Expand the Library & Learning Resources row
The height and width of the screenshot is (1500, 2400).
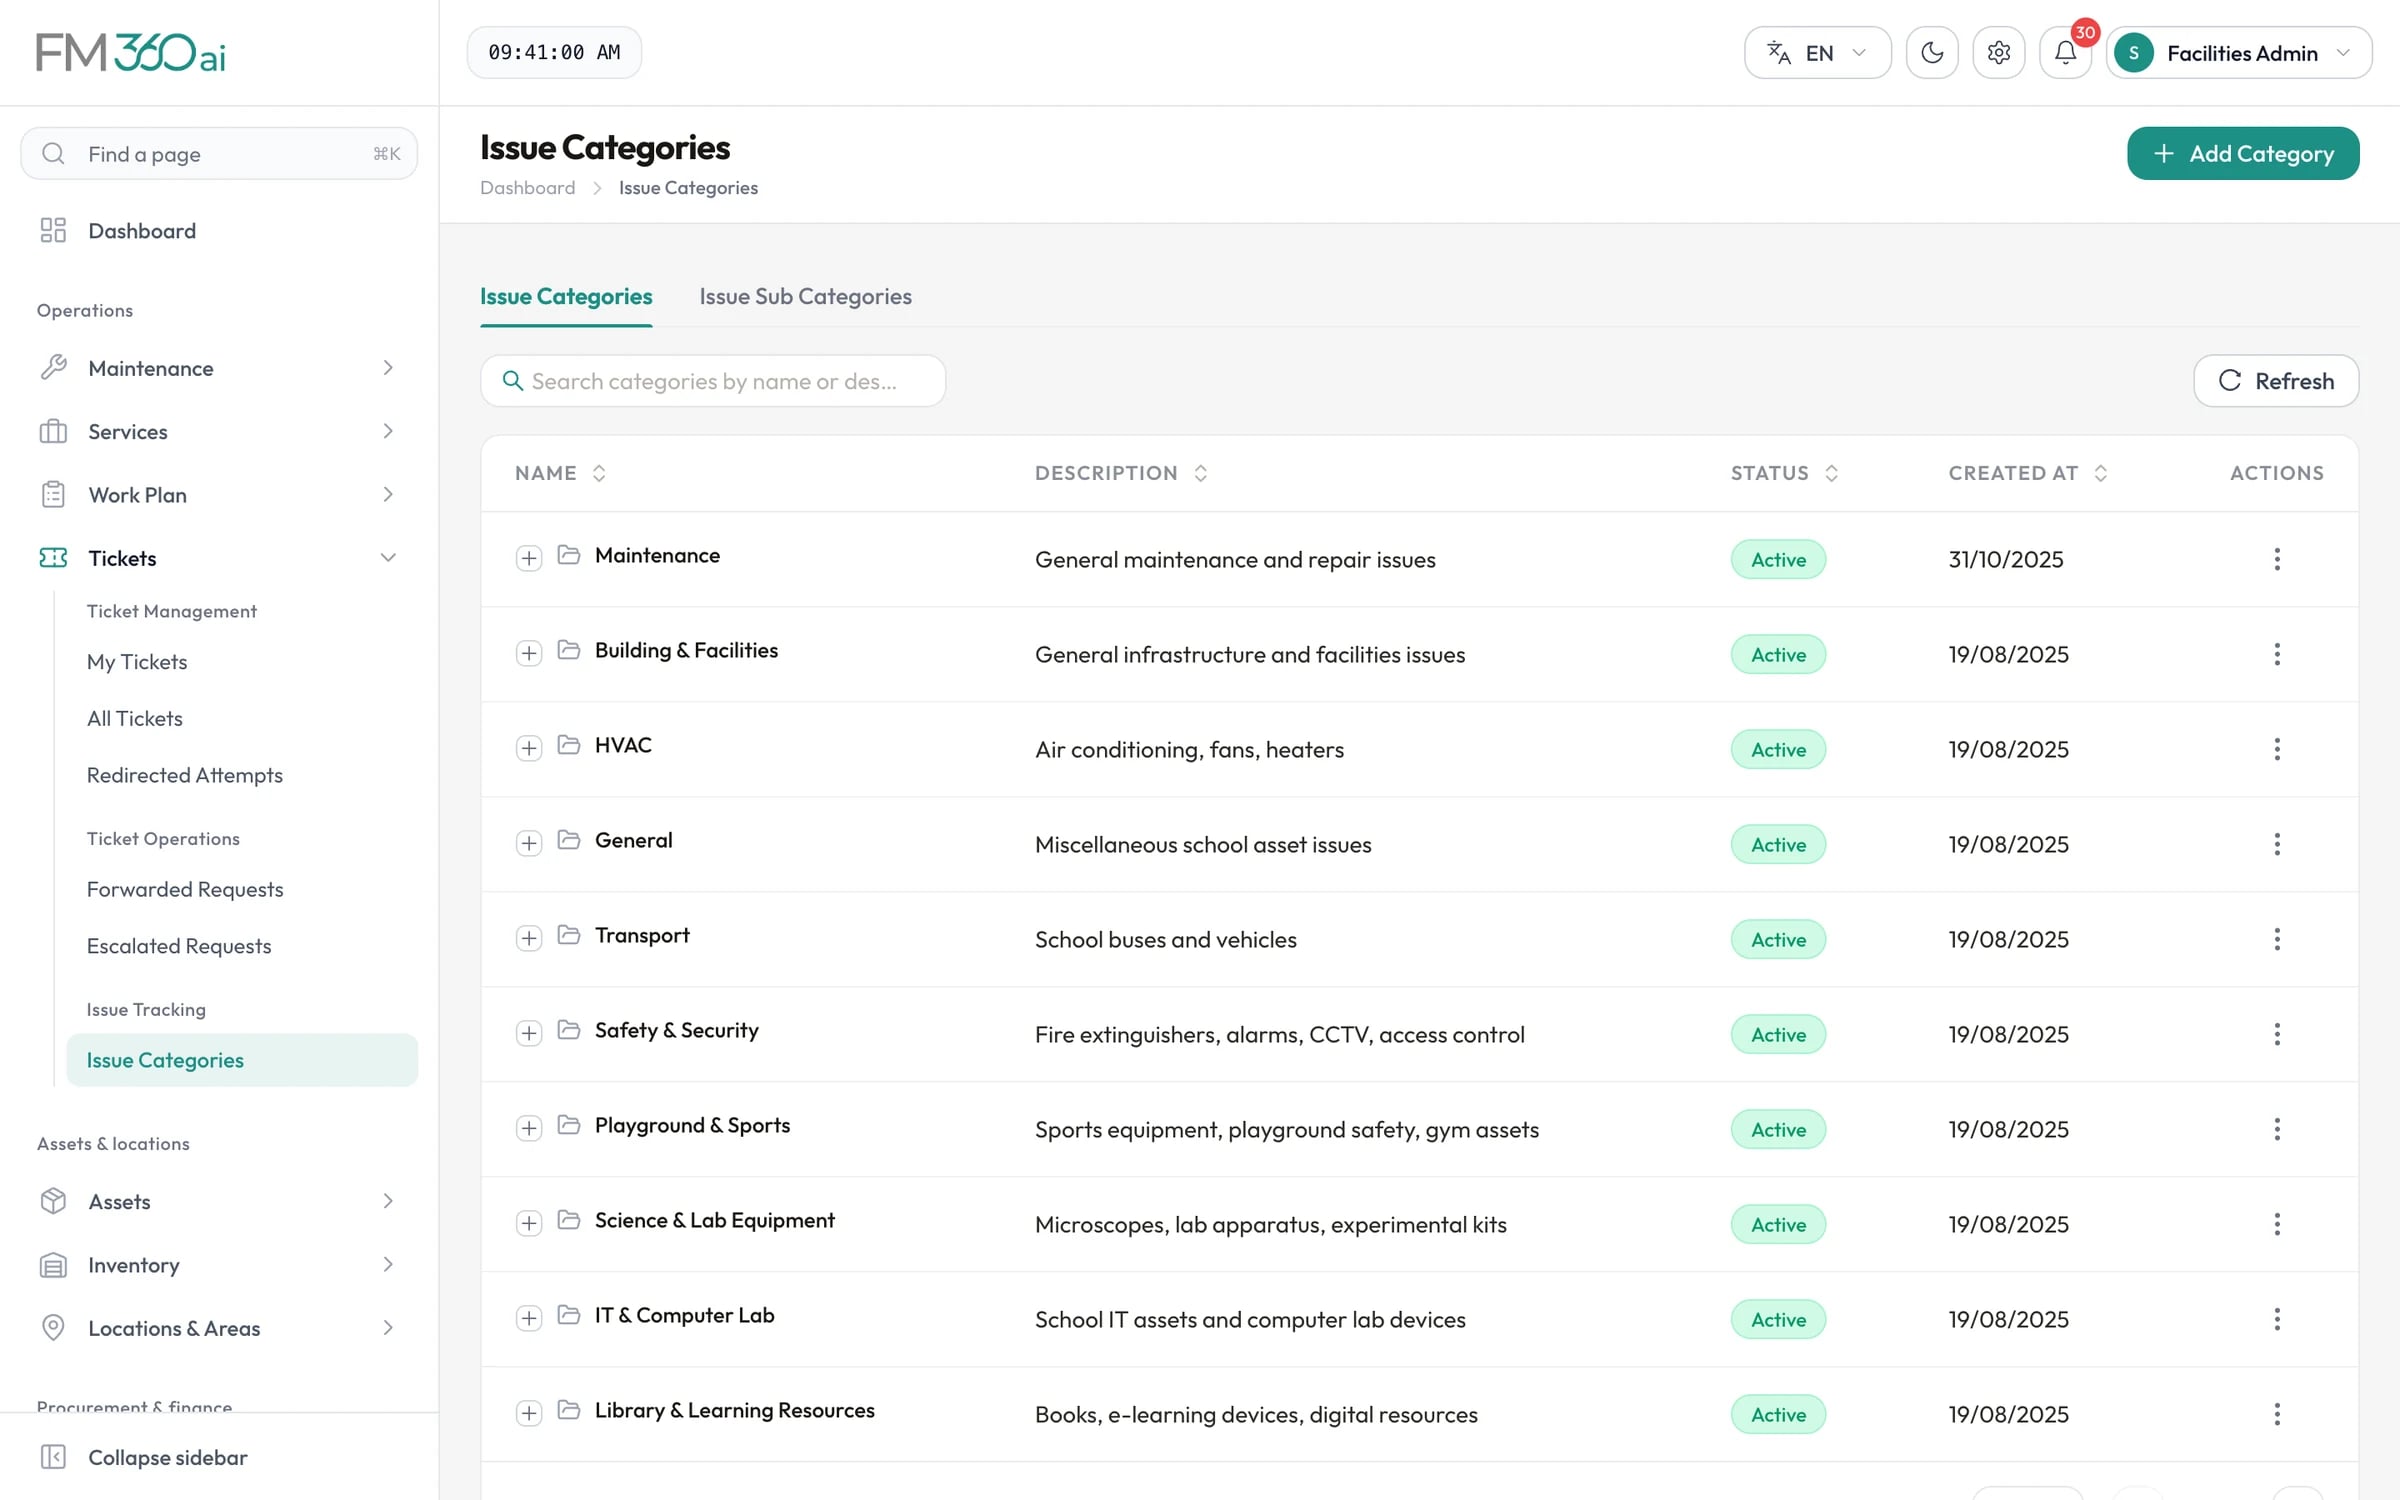pos(529,1413)
